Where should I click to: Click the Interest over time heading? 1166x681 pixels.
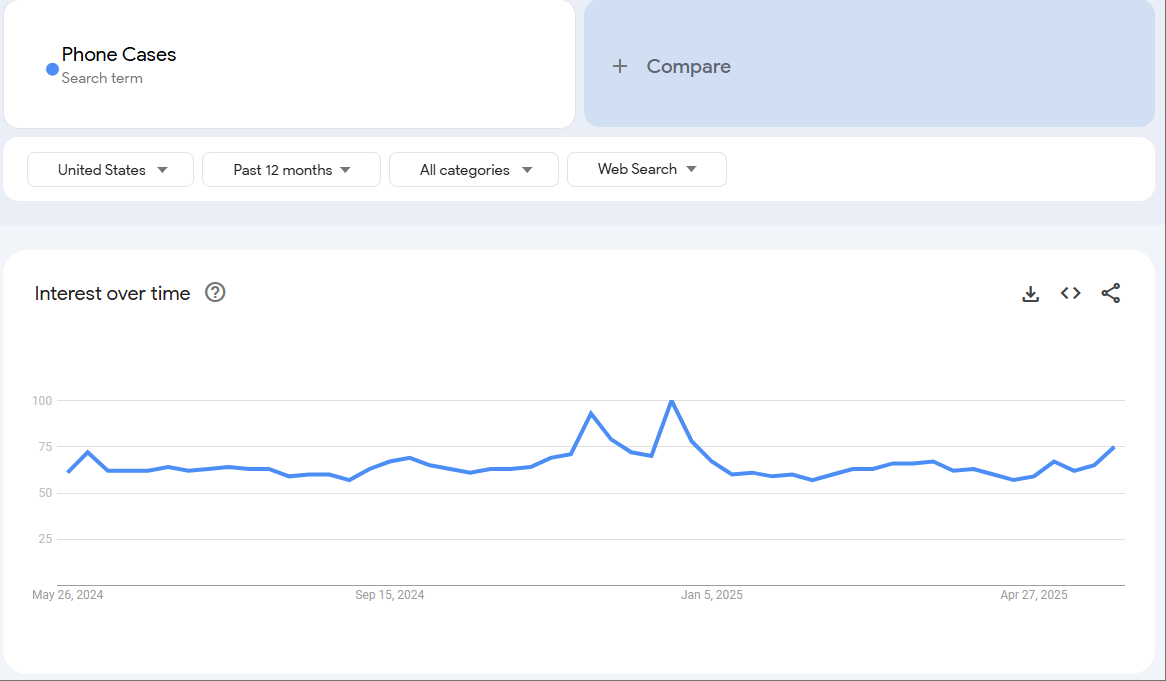tap(112, 293)
